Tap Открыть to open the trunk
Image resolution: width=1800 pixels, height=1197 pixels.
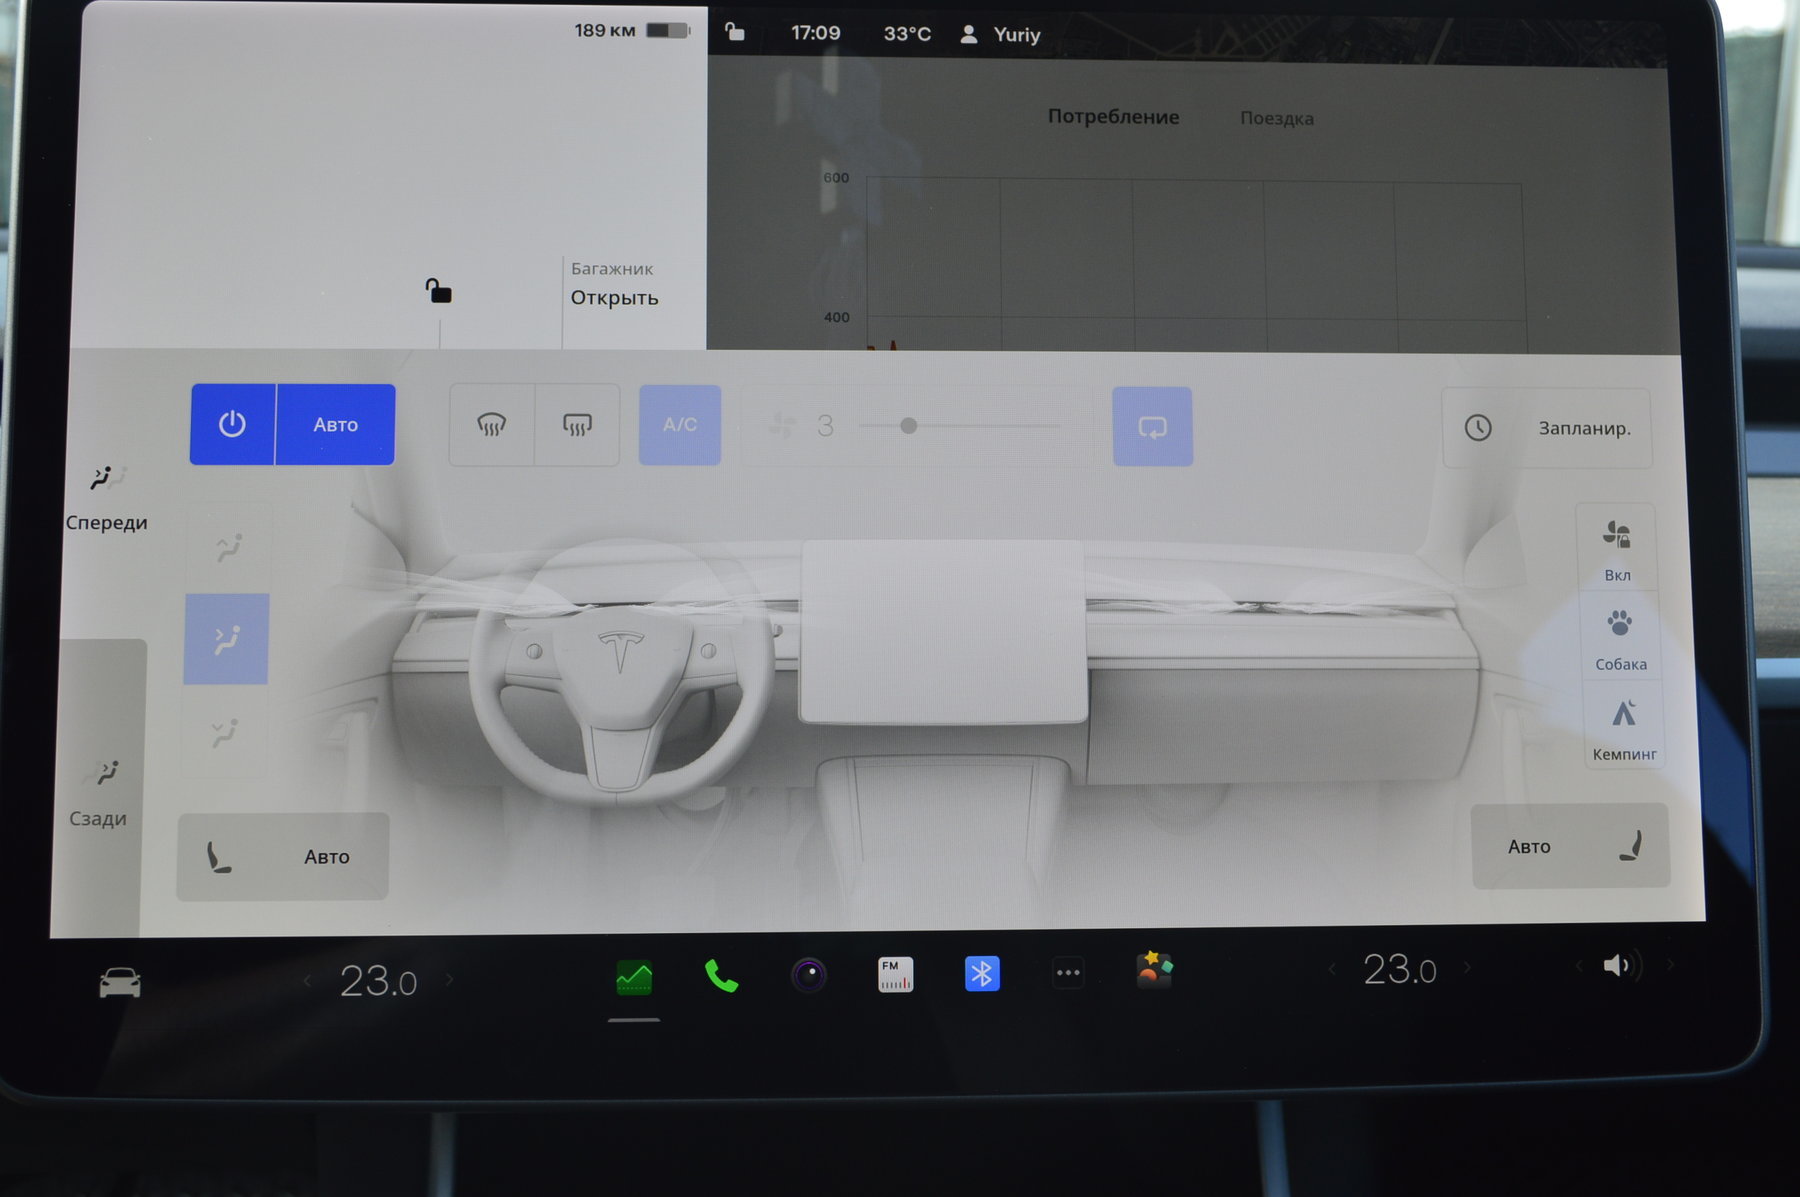pyautogui.click(x=614, y=297)
